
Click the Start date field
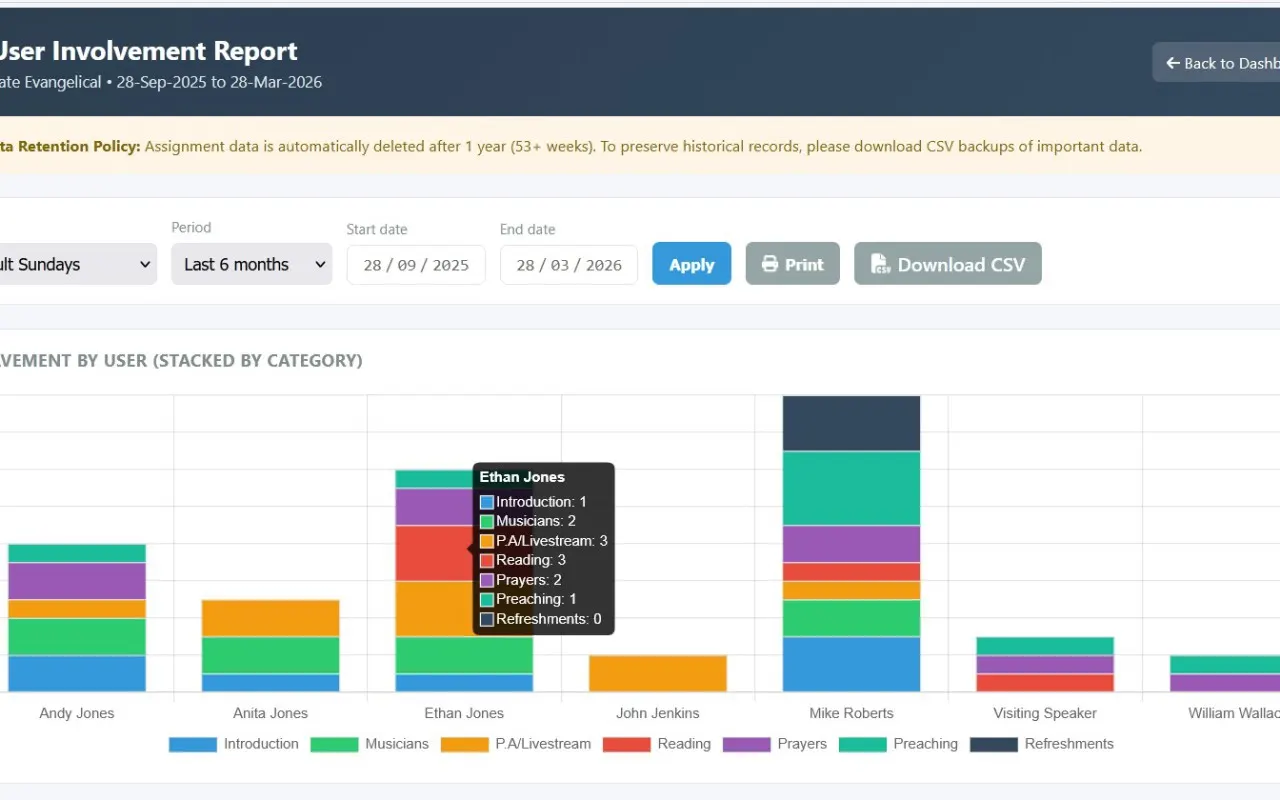coord(416,265)
